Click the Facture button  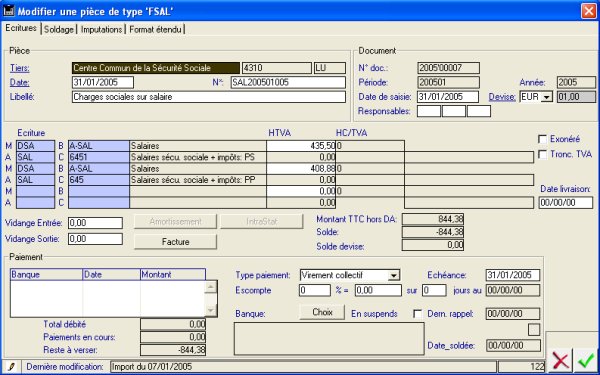coord(175,242)
